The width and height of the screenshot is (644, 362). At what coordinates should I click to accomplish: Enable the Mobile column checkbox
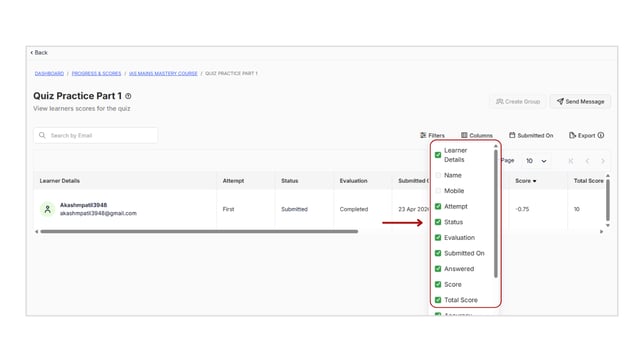(438, 191)
